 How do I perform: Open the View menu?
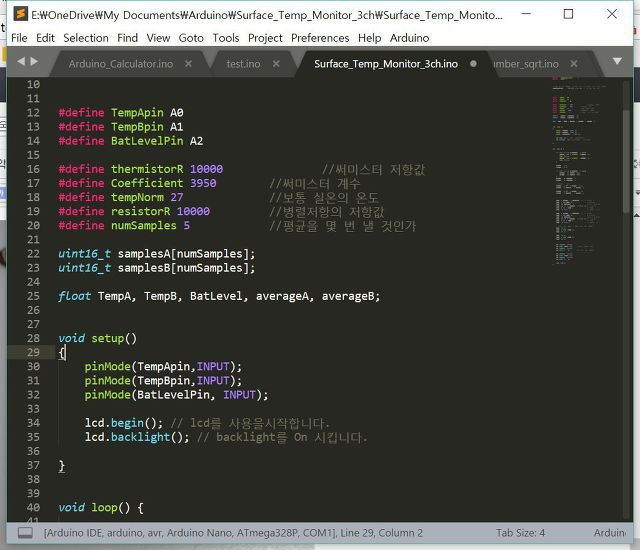pyautogui.click(x=158, y=38)
